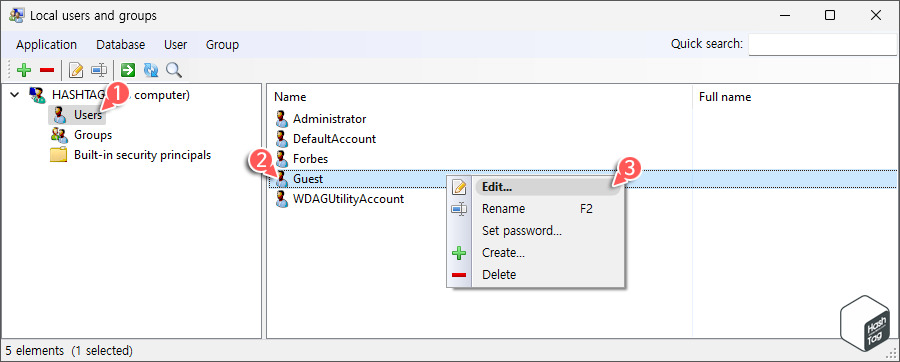Image resolution: width=900 pixels, height=362 pixels.
Task: Click the app icon in title bar
Action: coord(17,15)
